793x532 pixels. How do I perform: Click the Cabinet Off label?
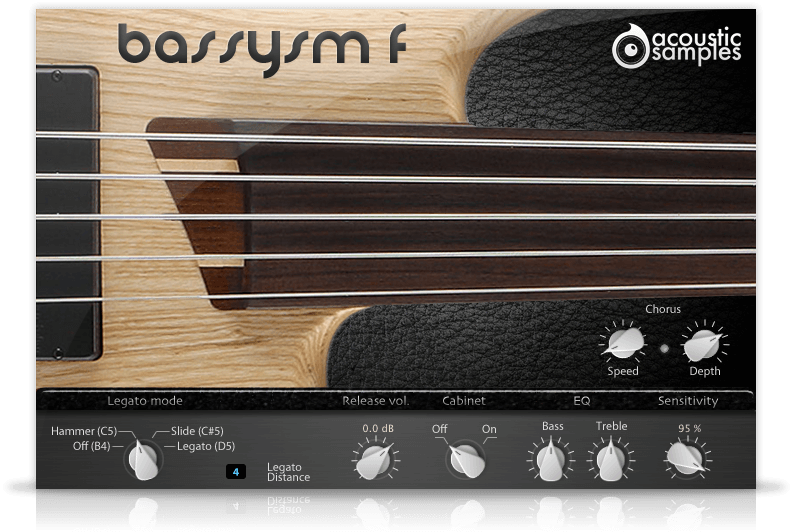439,429
